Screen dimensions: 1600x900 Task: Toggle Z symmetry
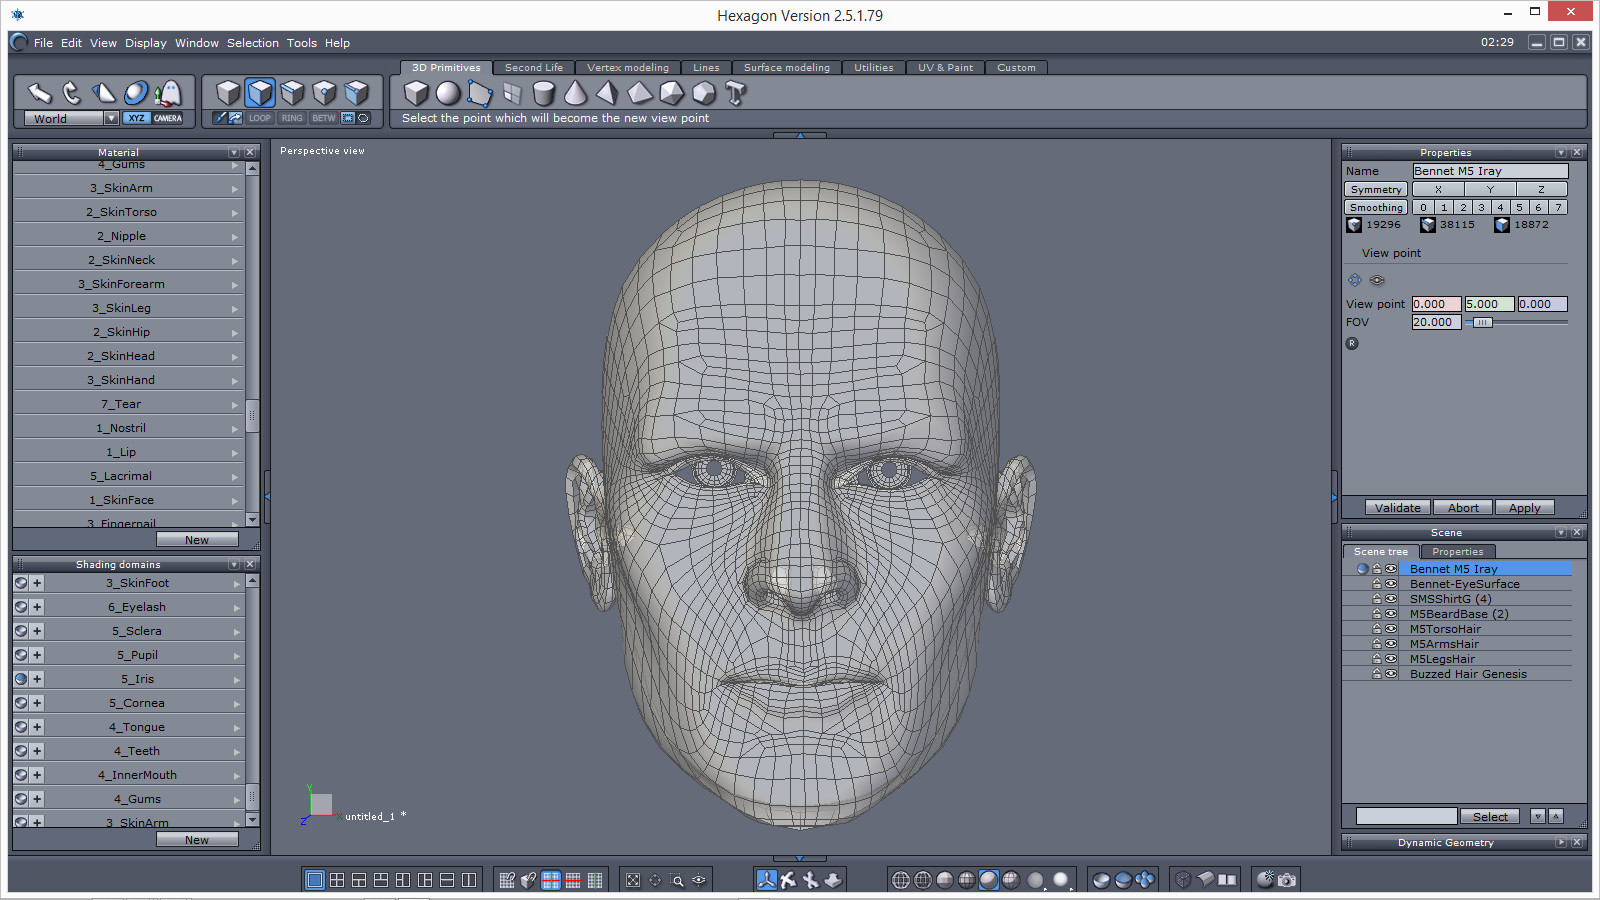click(x=1541, y=189)
